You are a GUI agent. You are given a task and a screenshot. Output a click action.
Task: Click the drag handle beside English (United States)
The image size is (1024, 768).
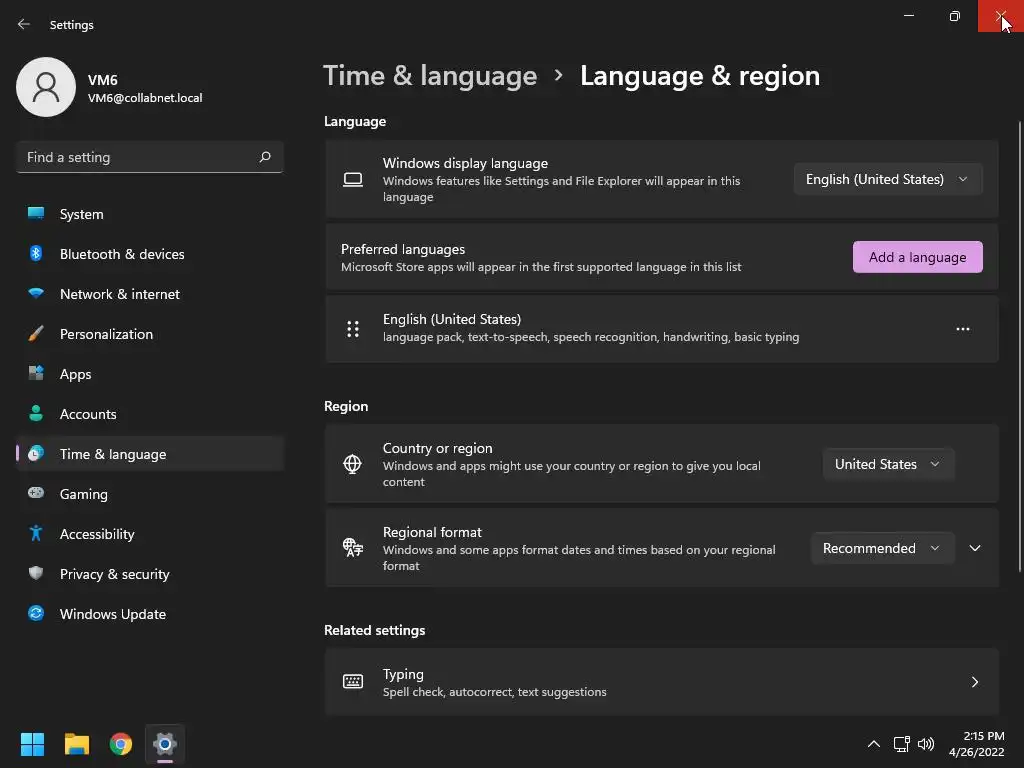click(353, 328)
